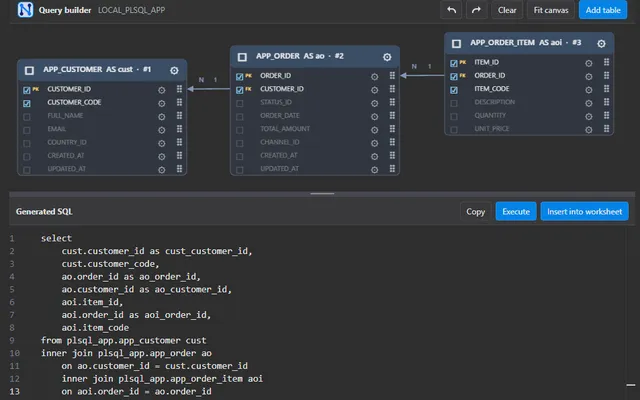Click the SQL editor vertical scrollbar marker

[631, 385]
